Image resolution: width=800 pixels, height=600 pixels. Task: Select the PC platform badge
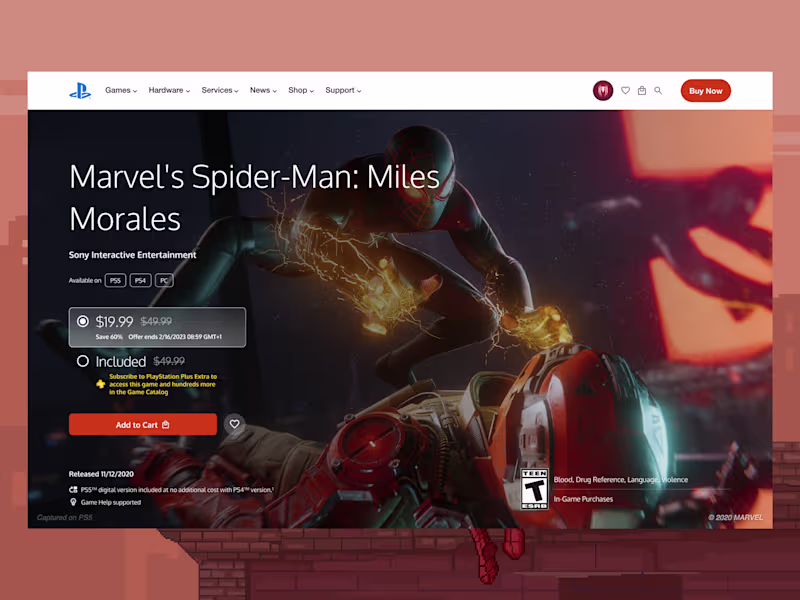click(164, 280)
